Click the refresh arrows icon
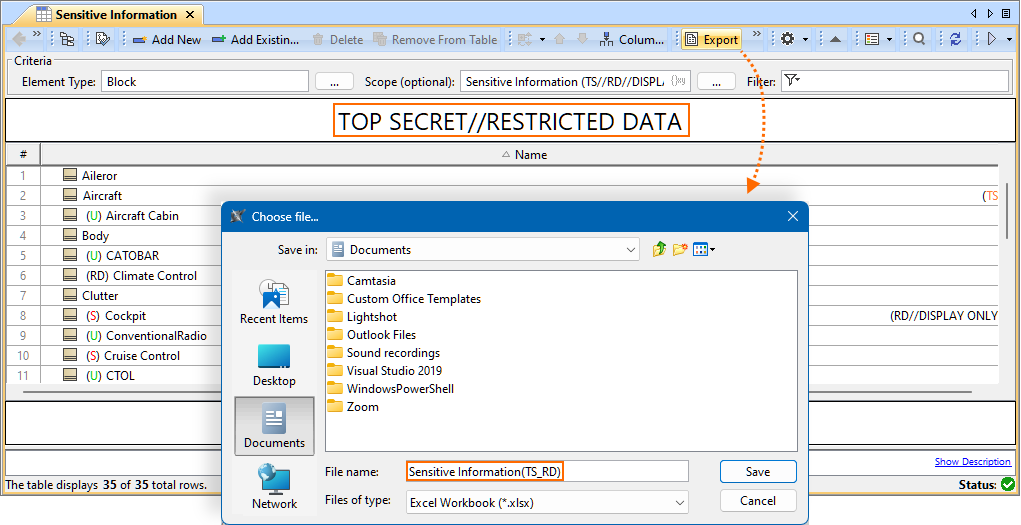 pos(955,40)
